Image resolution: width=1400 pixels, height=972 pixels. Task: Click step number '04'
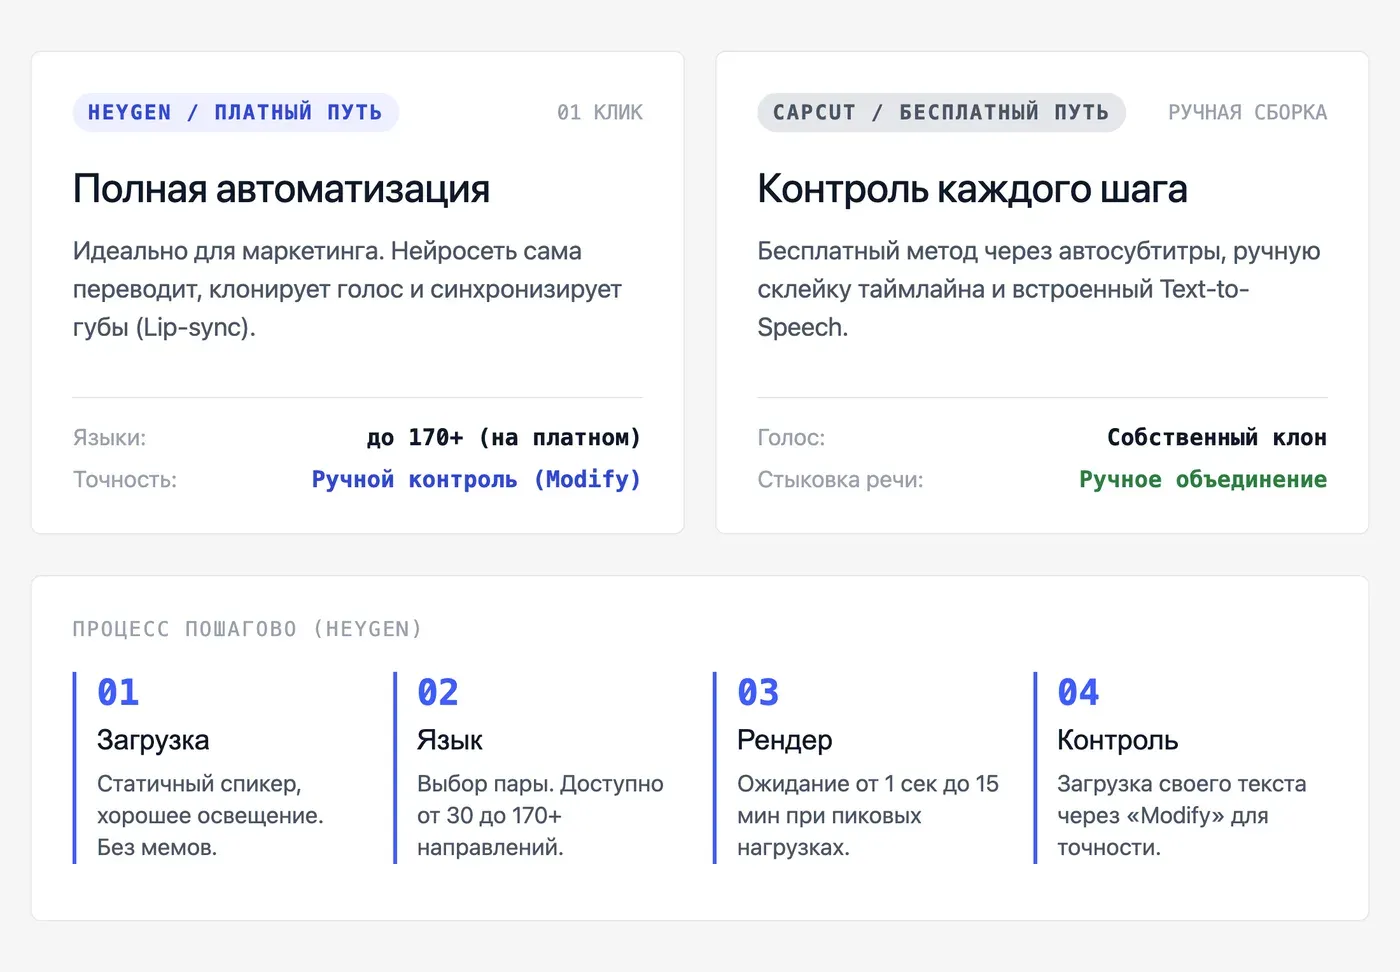click(1078, 692)
